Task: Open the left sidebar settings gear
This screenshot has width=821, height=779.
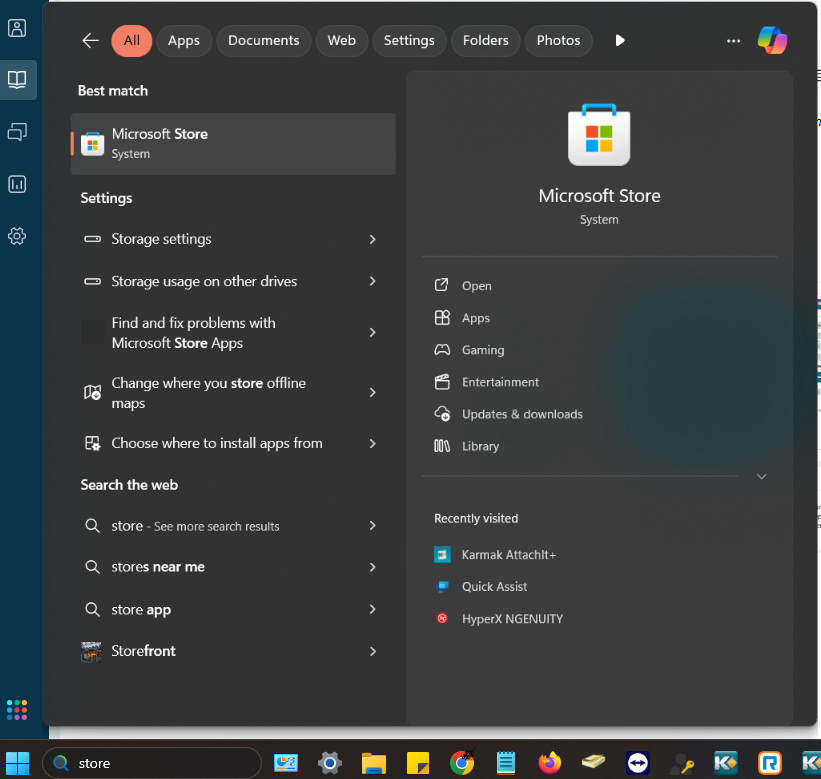Action: [x=17, y=236]
